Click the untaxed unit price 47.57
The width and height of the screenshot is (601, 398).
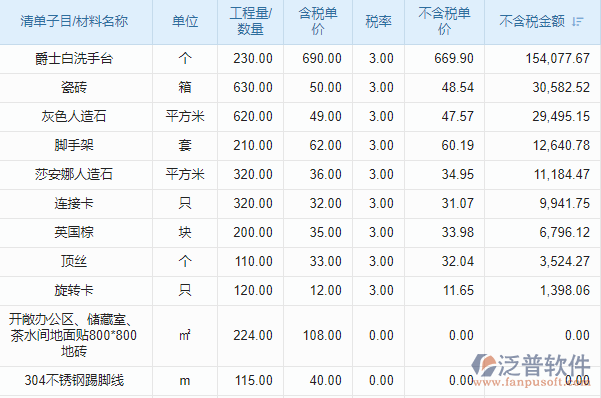[458, 117]
